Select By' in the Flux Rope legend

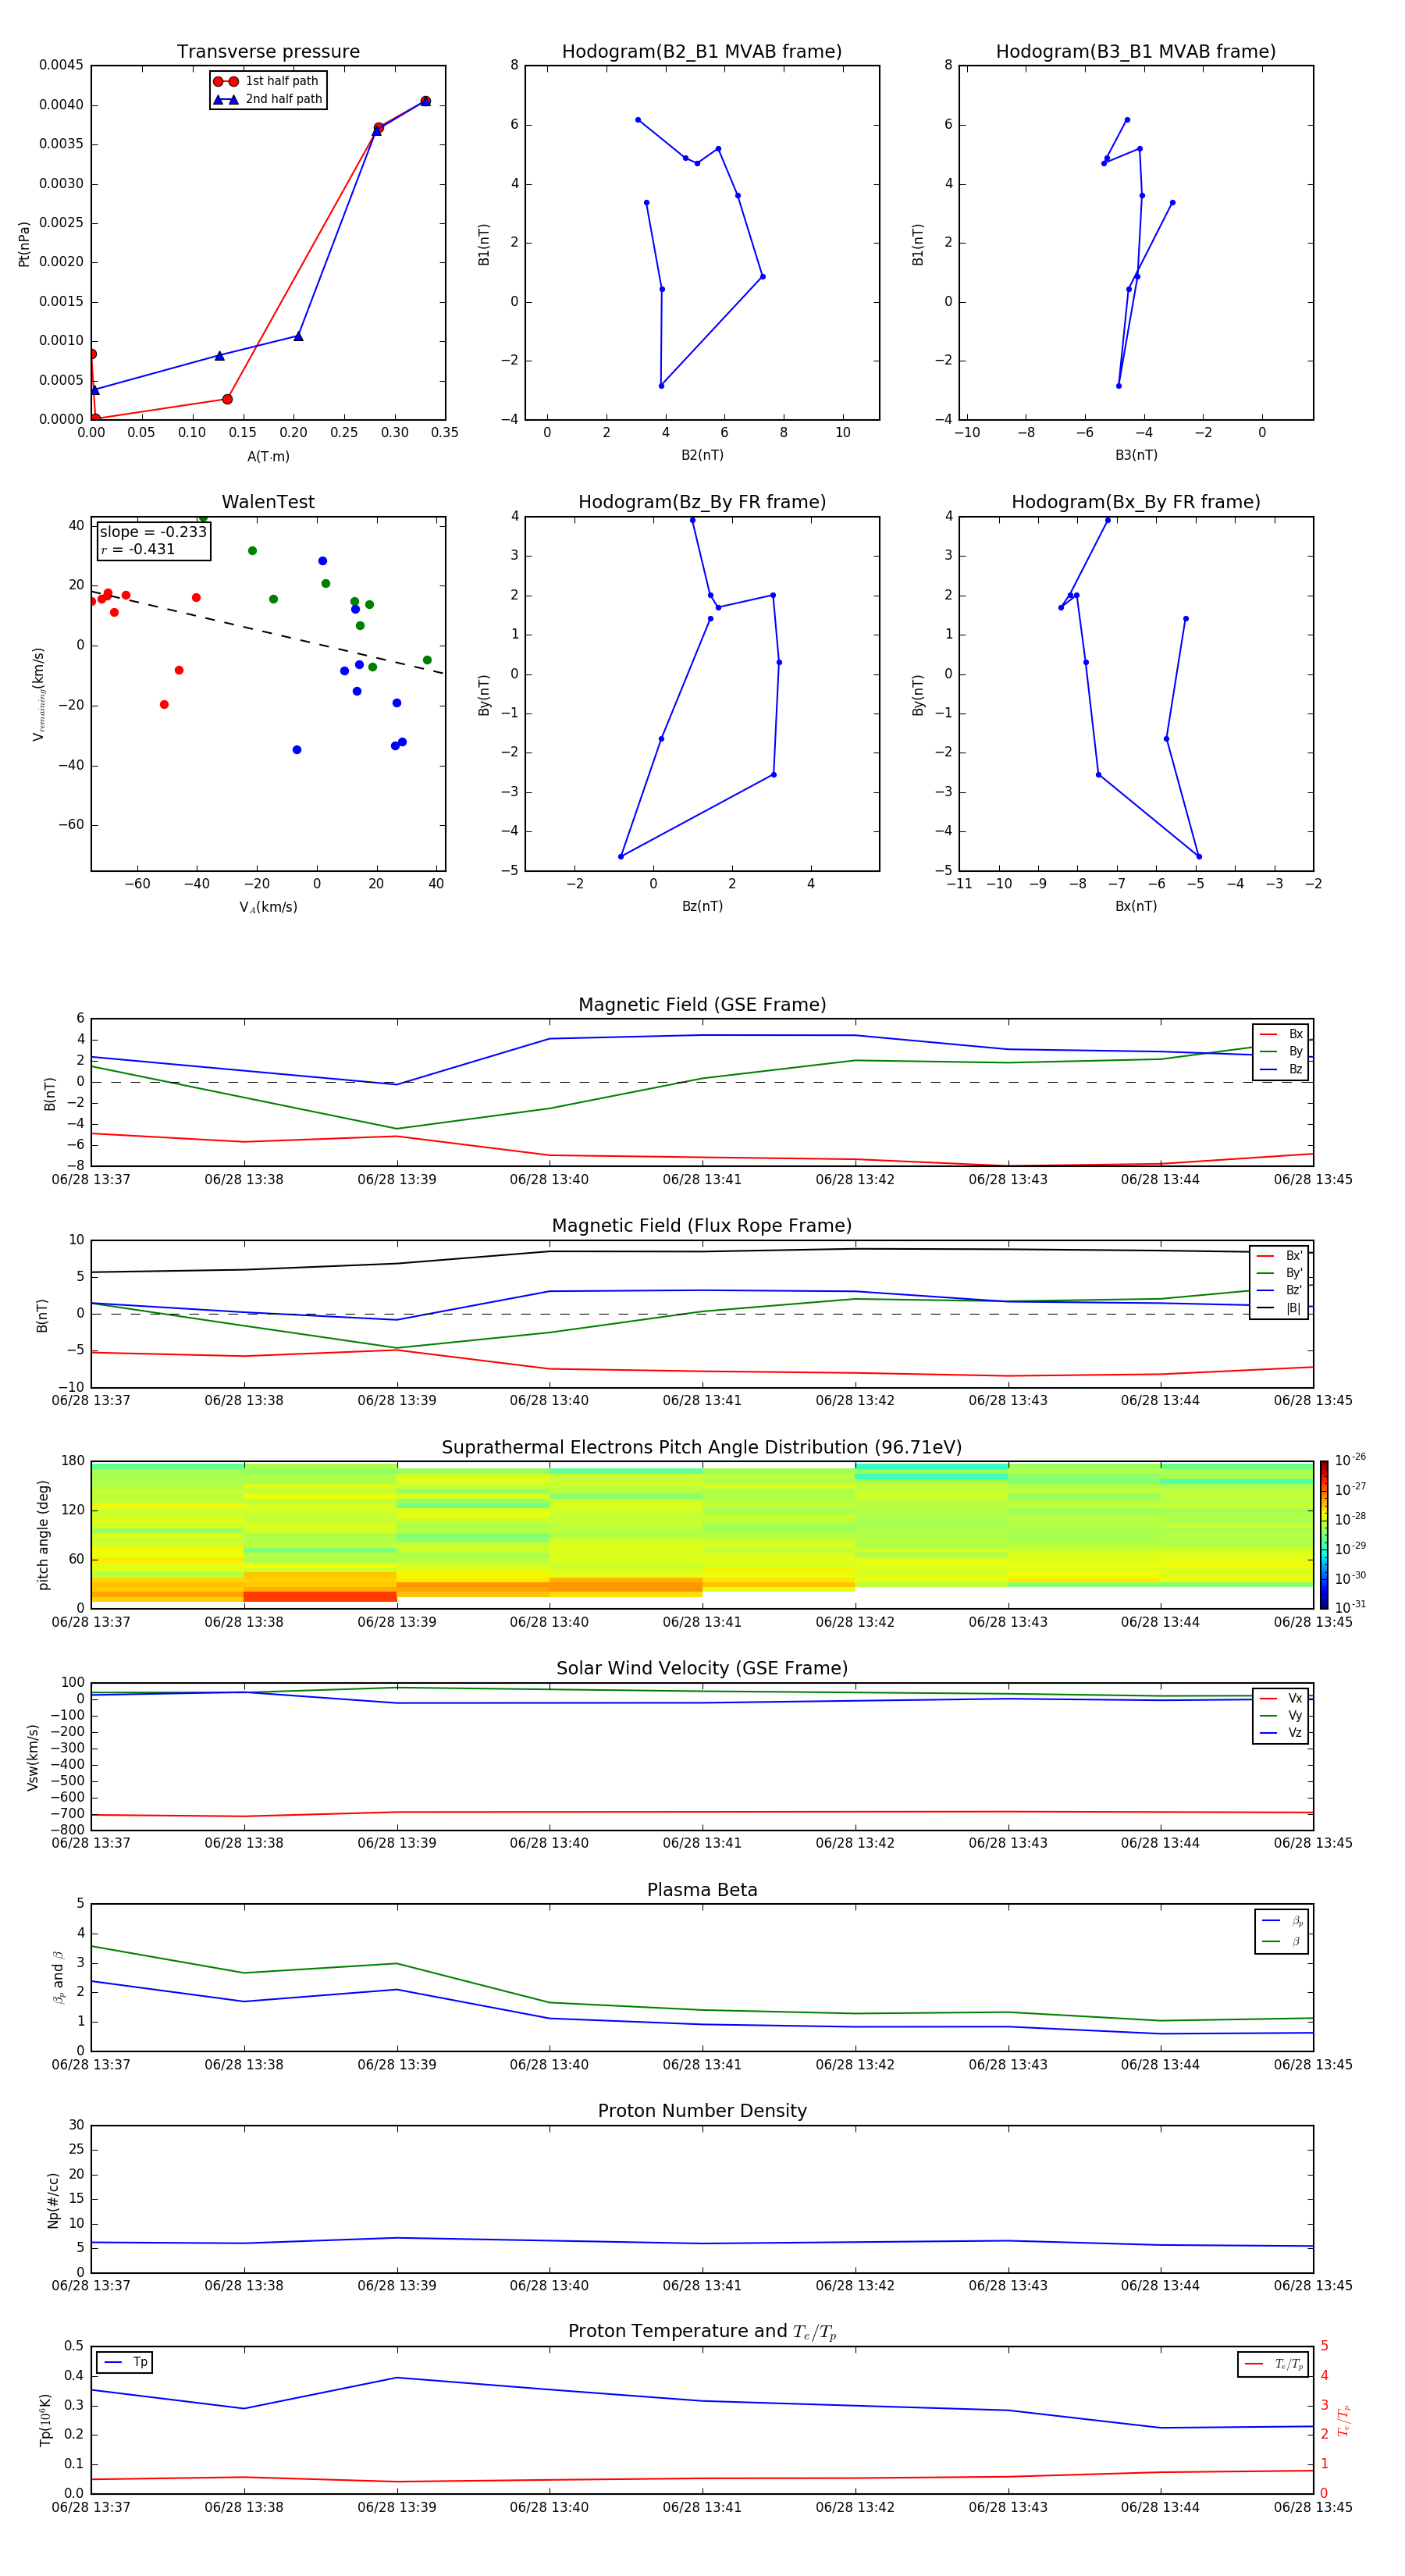[x=1280, y=1273]
